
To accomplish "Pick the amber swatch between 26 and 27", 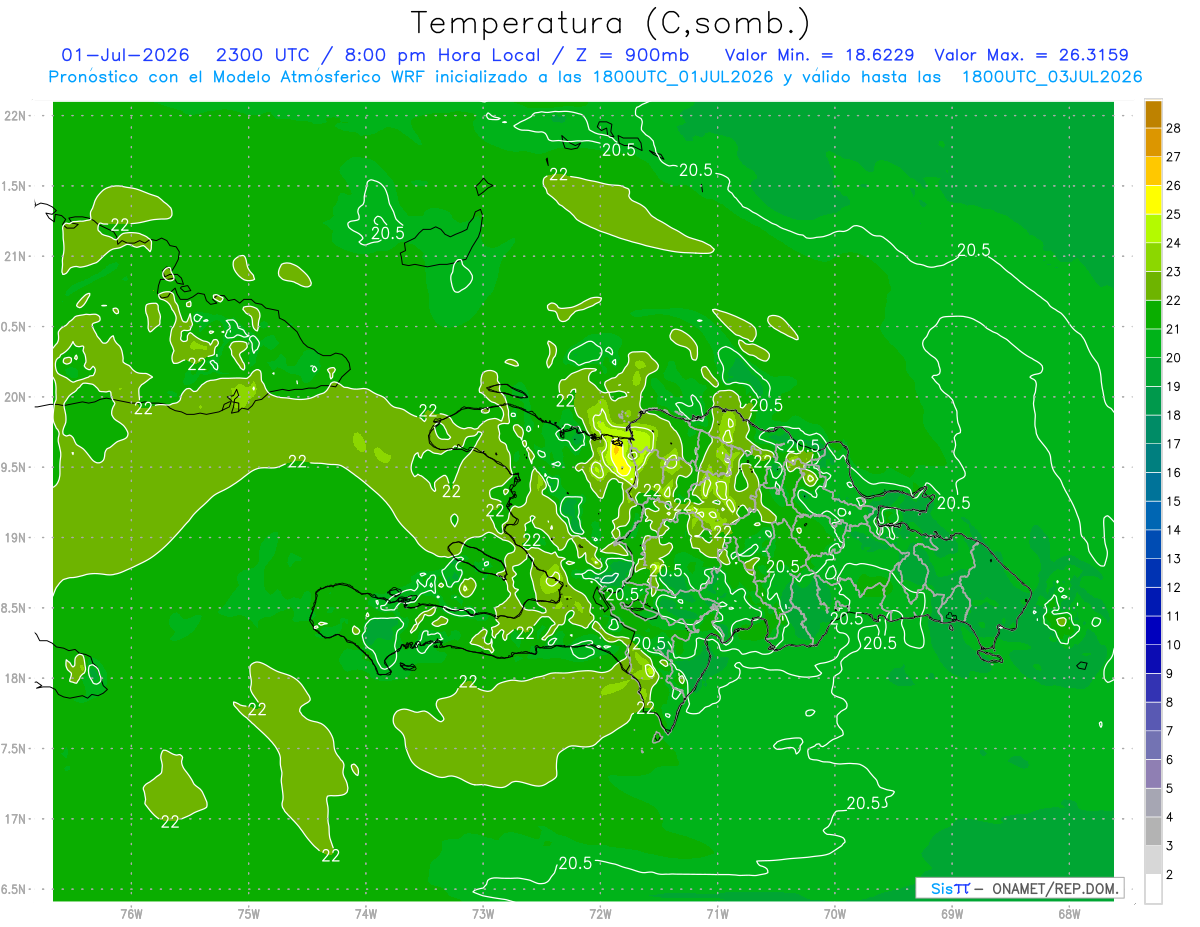I will click(x=1153, y=171).
